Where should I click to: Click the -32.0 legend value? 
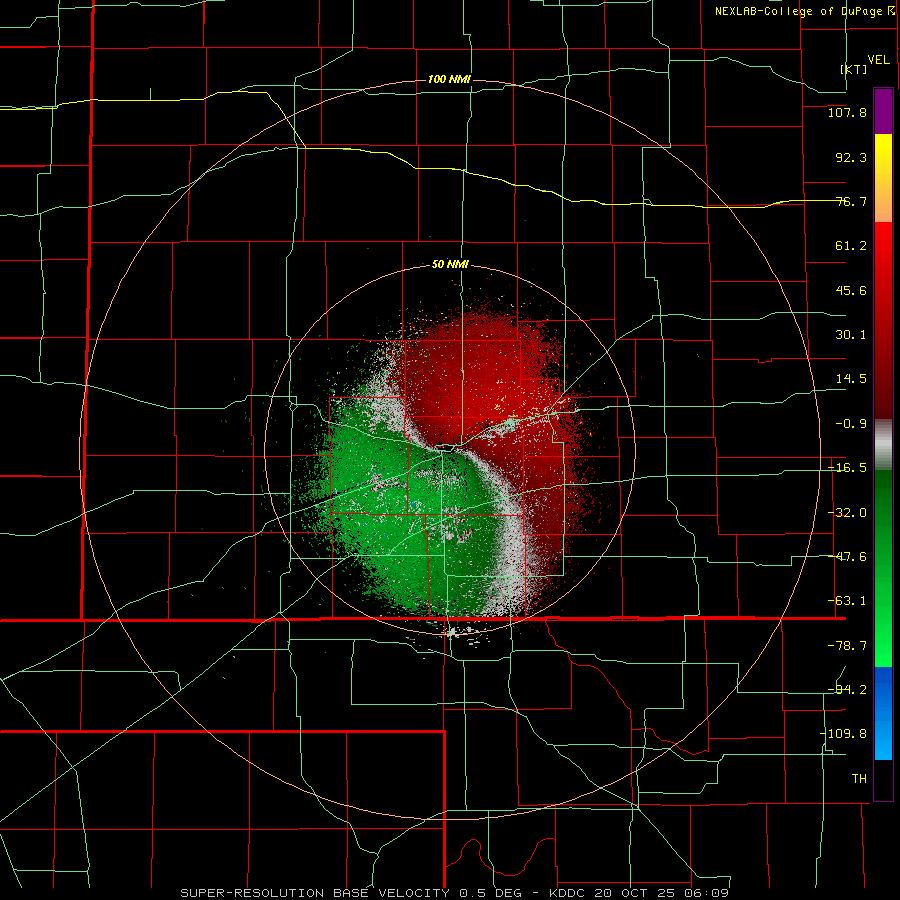pyautogui.click(x=847, y=513)
